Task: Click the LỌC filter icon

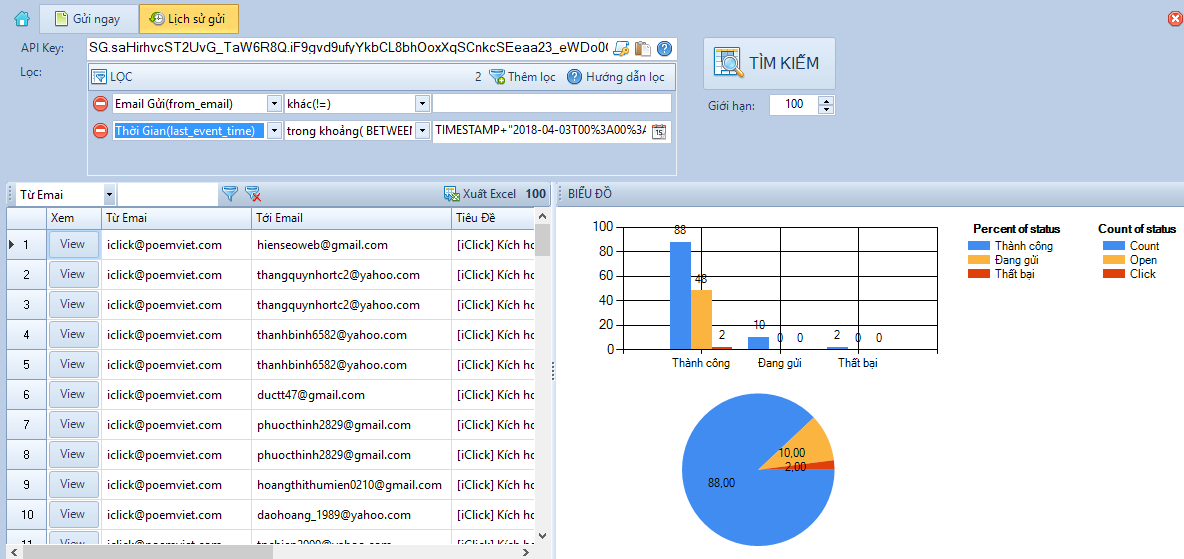Action: coord(99,76)
